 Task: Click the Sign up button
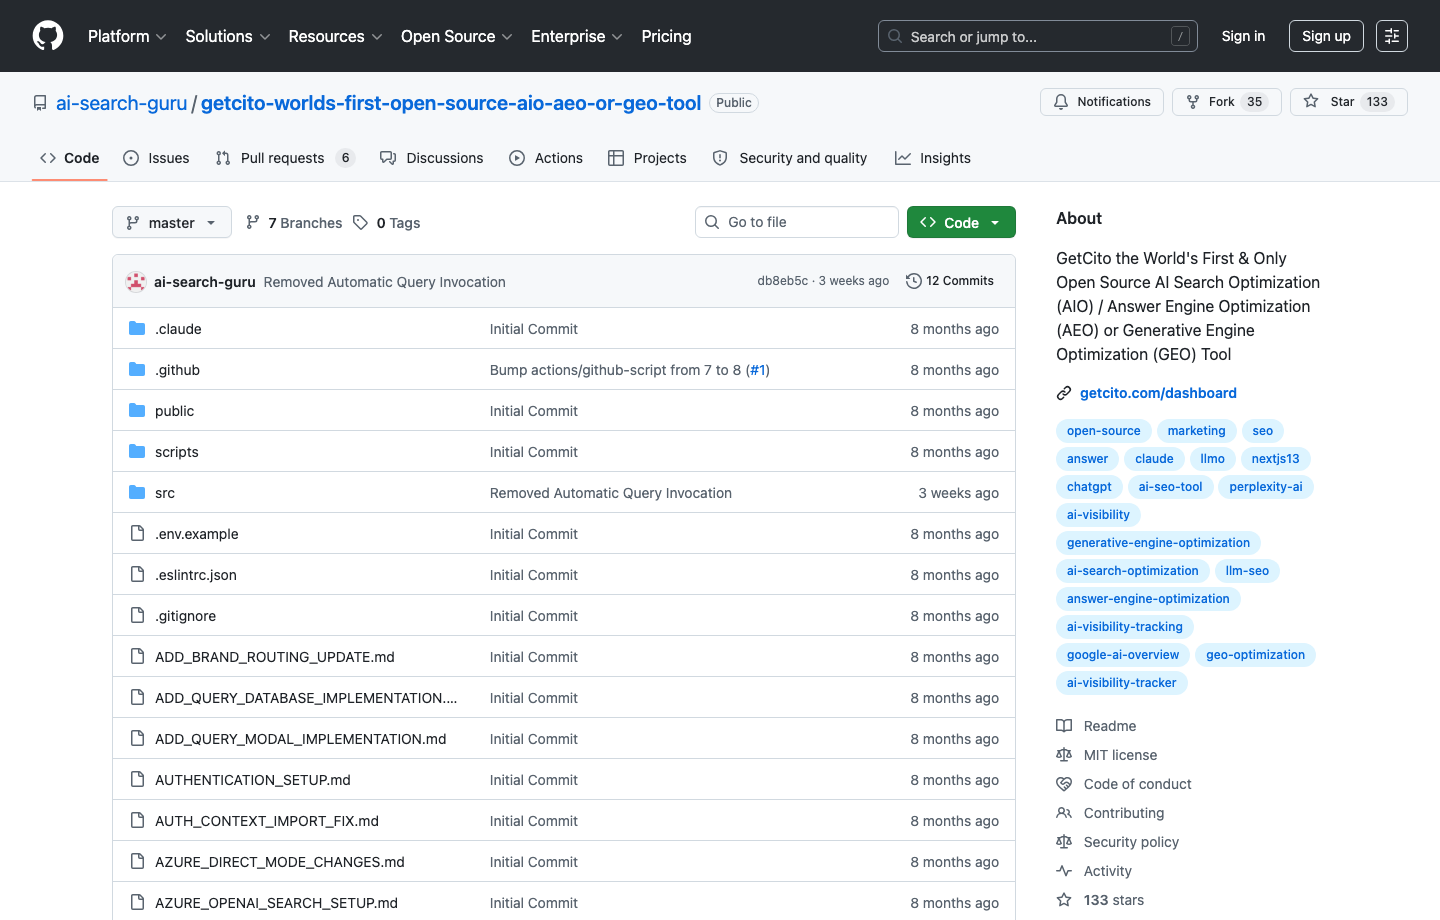click(1326, 36)
